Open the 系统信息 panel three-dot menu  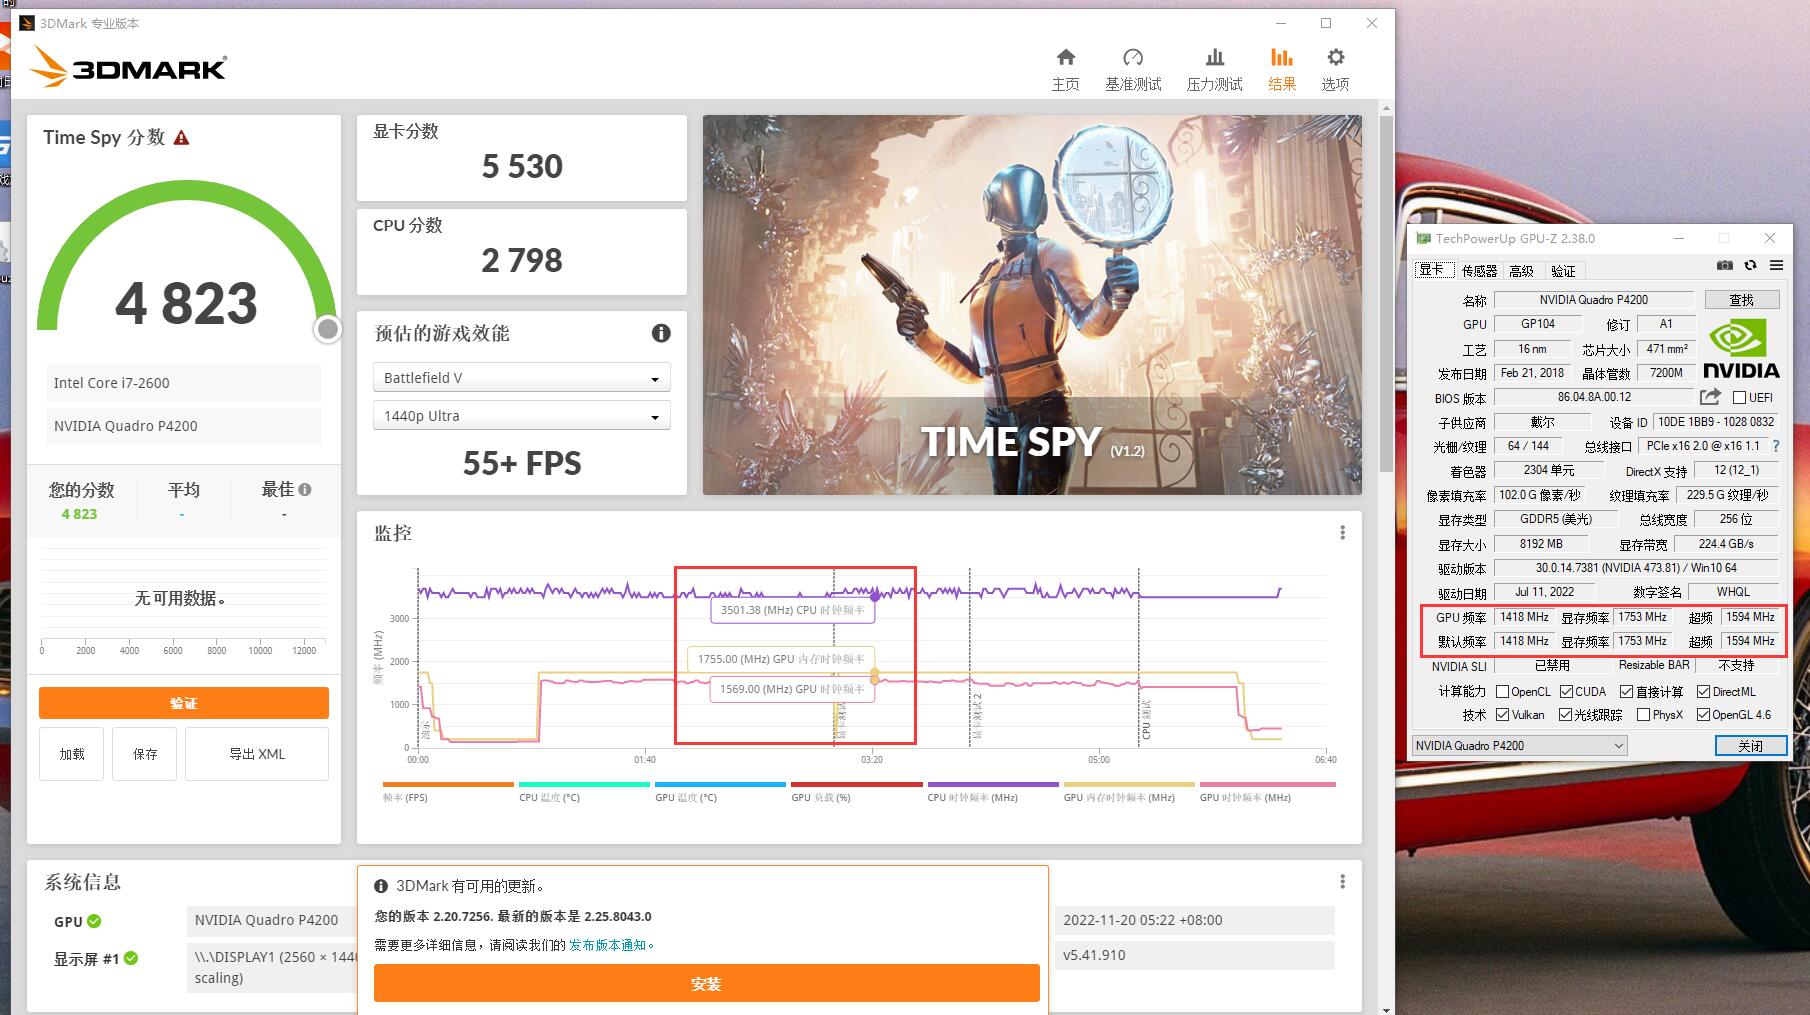click(x=1342, y=881)
